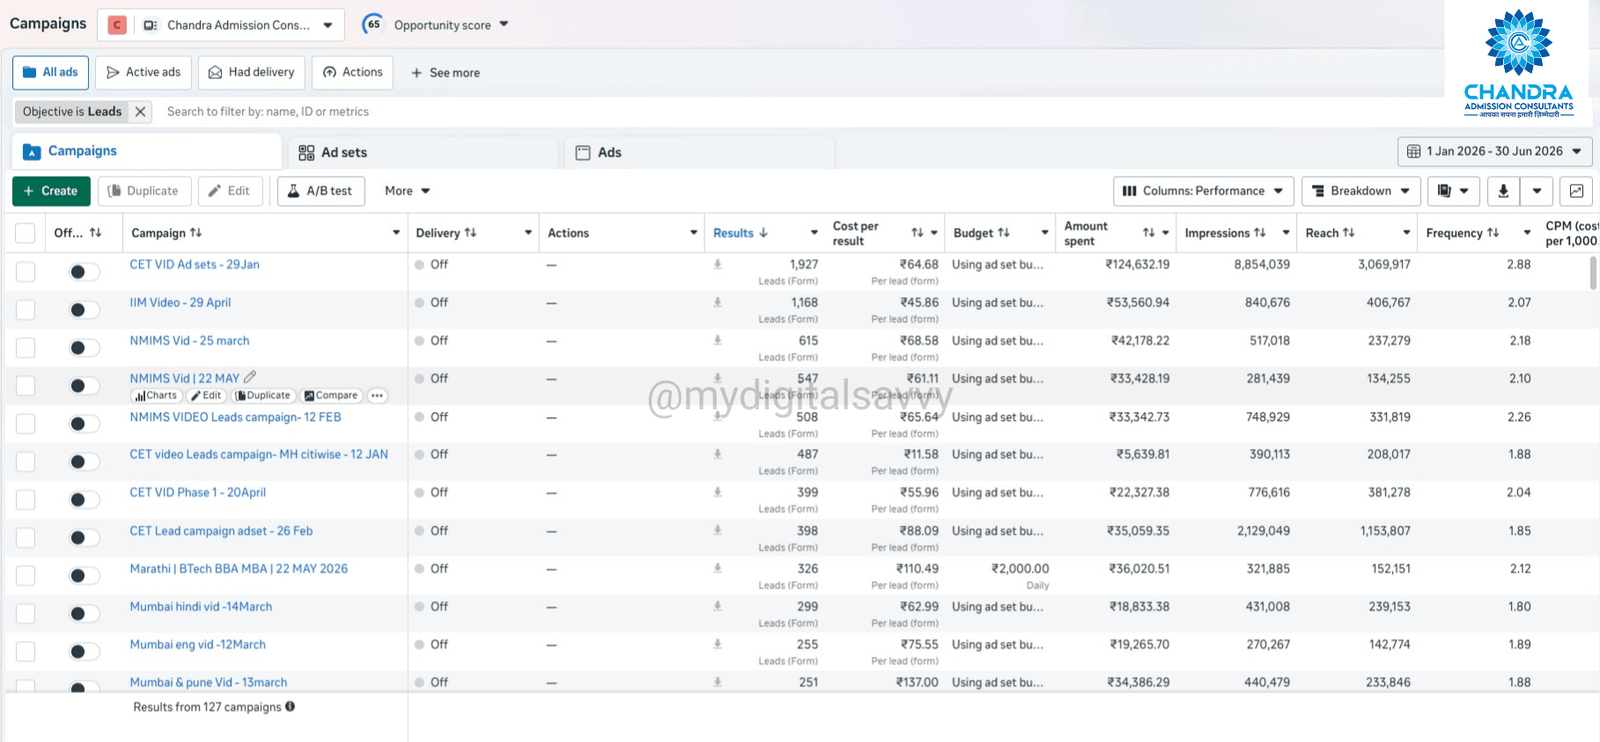Image resolution: width=1600 pixels, height=742 pixels.
Task: Open the CET Lead campaign adset - 26 Feb link
Action: [x=221, y=531]
